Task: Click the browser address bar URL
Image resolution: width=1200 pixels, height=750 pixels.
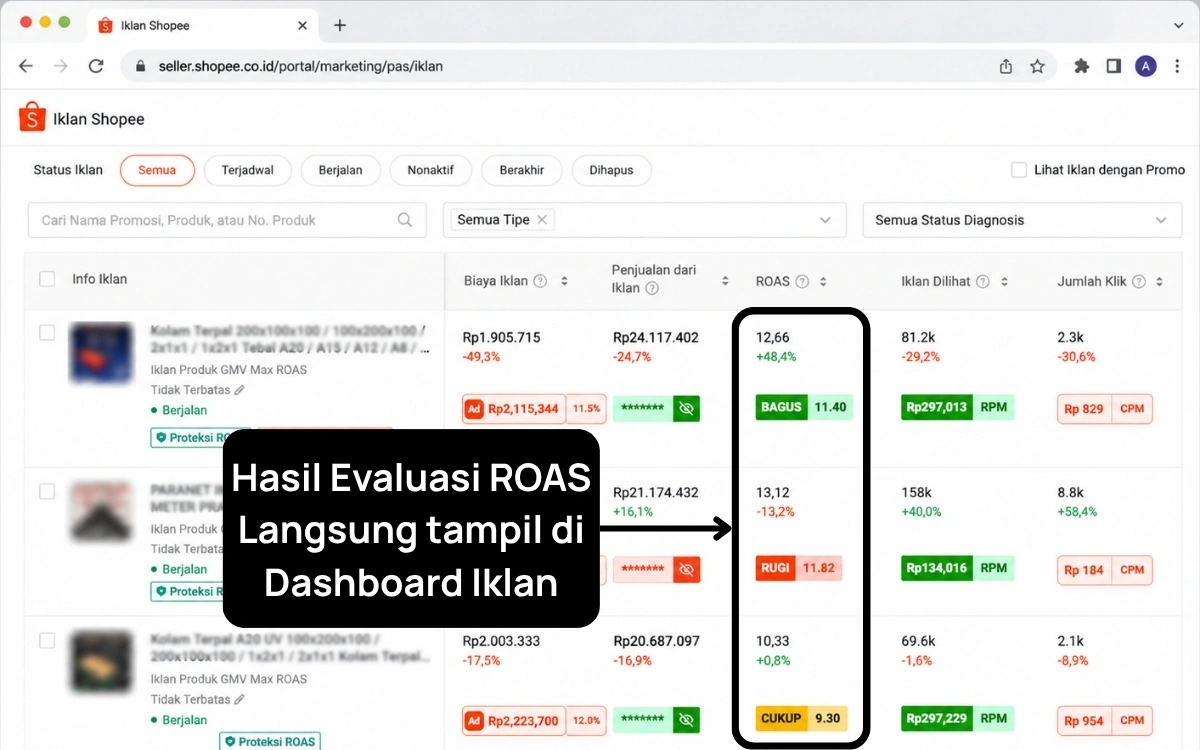Action: (x=301, y=66)
